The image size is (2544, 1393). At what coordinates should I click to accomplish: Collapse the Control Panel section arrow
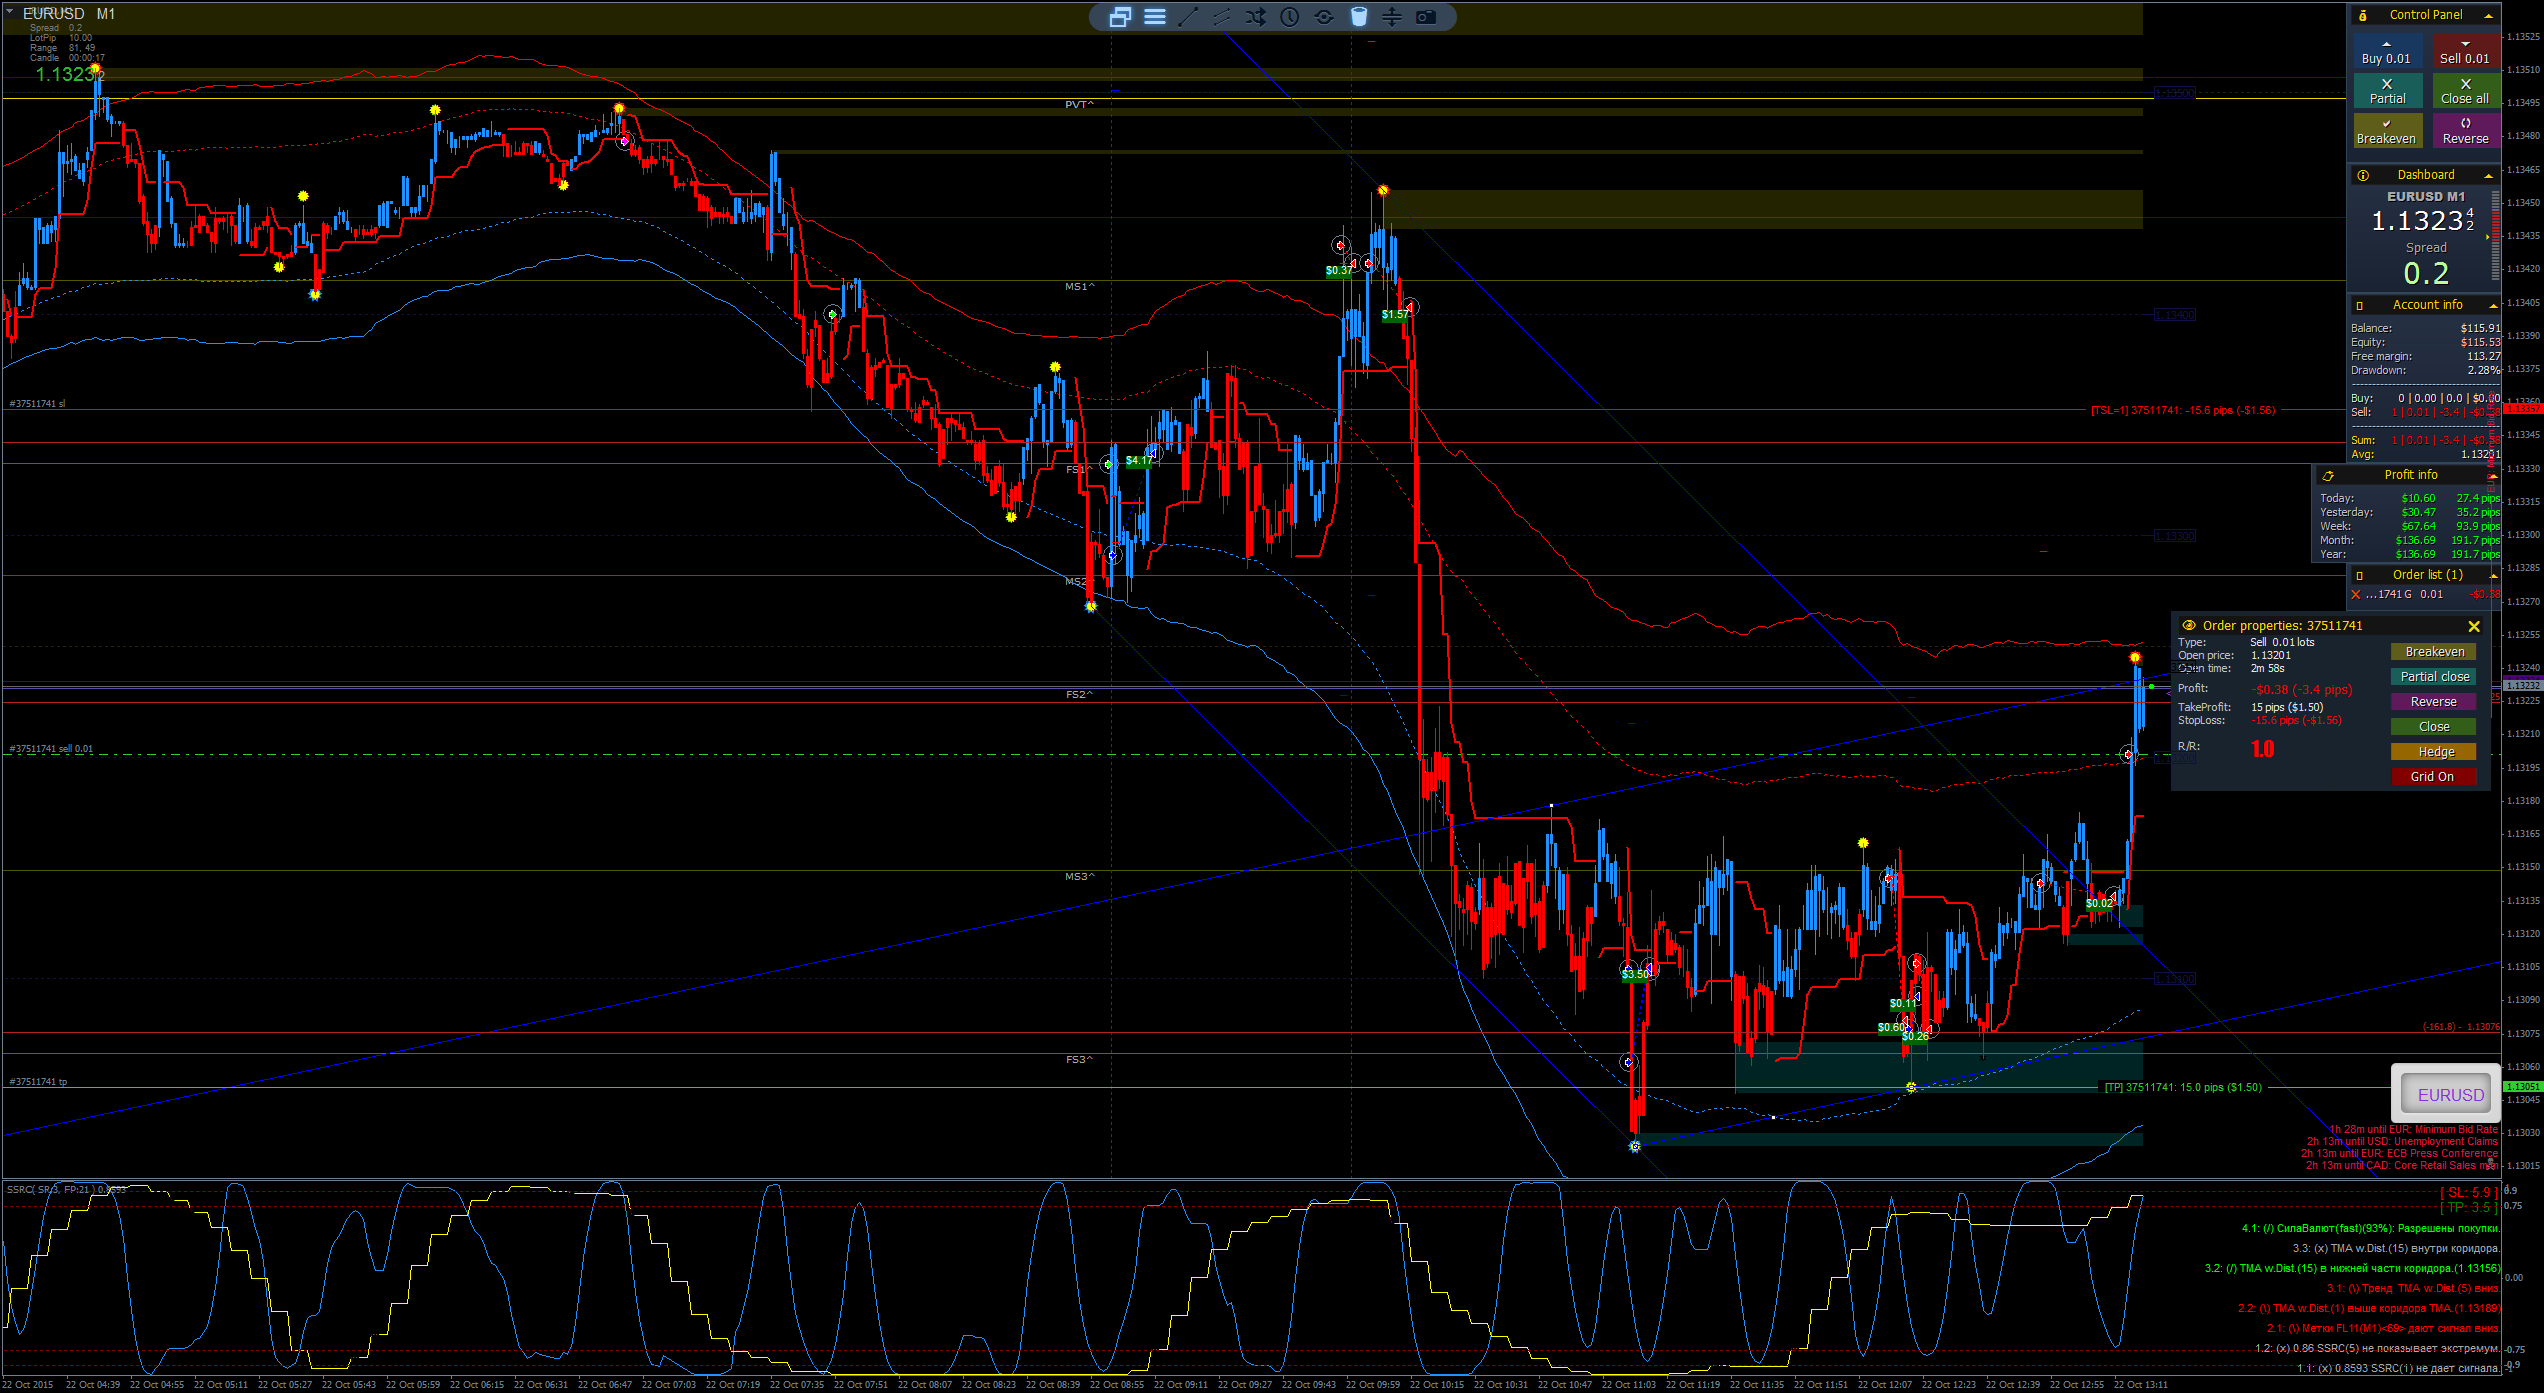pyautogui.click(x=2489, y=16)
